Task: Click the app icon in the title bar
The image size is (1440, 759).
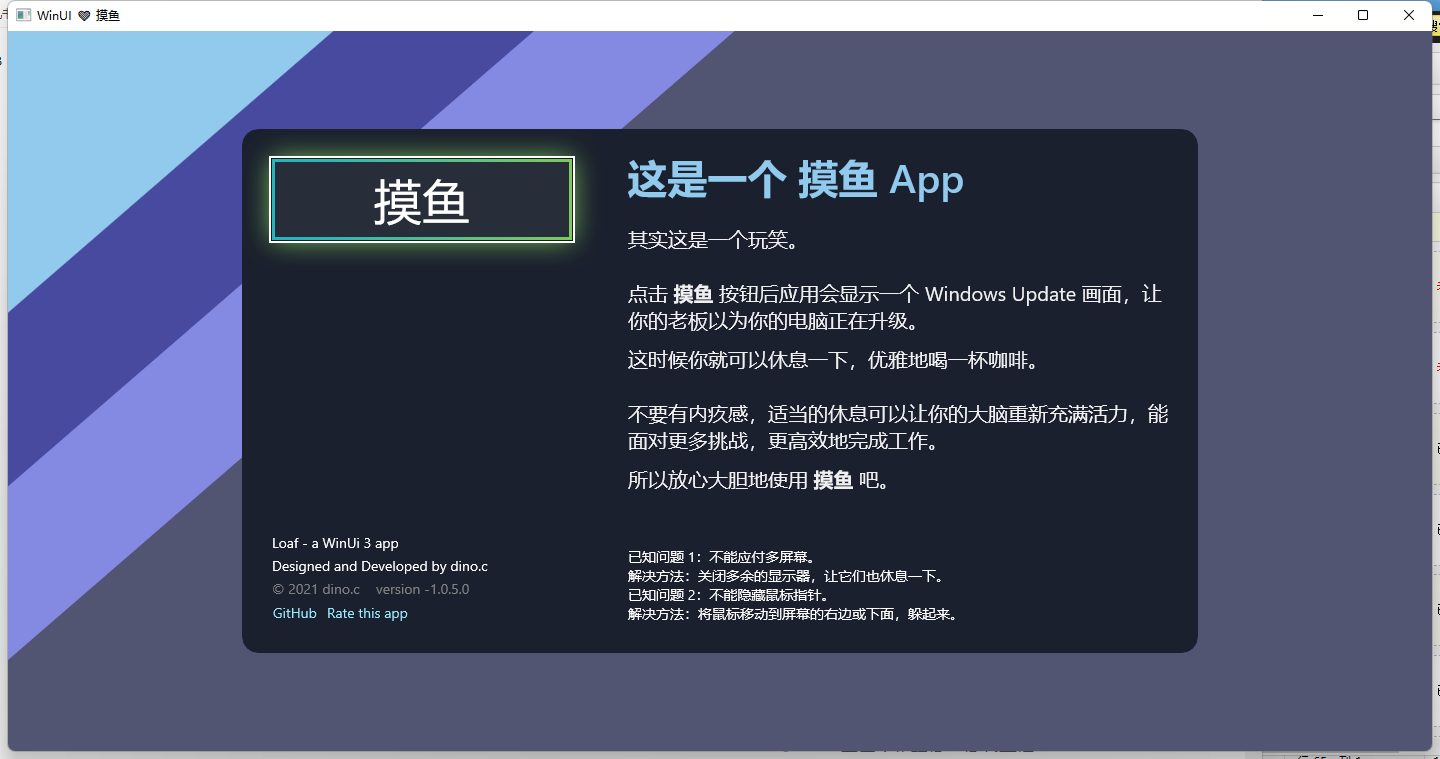Action: click(23, 15)
